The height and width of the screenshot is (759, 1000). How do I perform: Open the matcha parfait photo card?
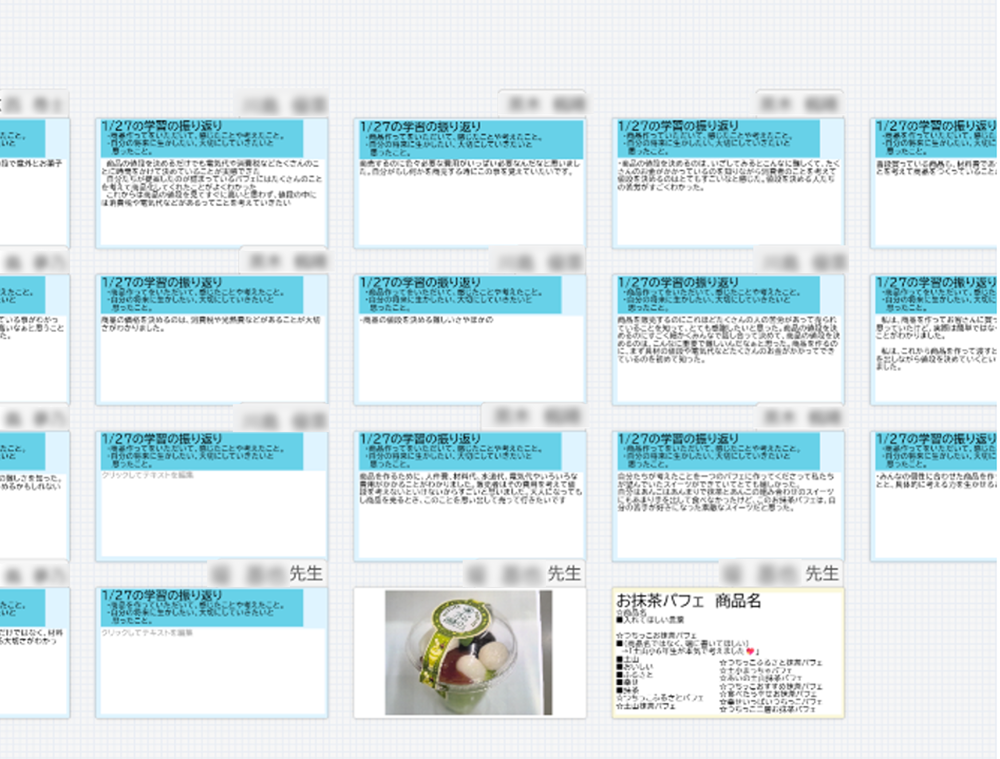point(468,652)
